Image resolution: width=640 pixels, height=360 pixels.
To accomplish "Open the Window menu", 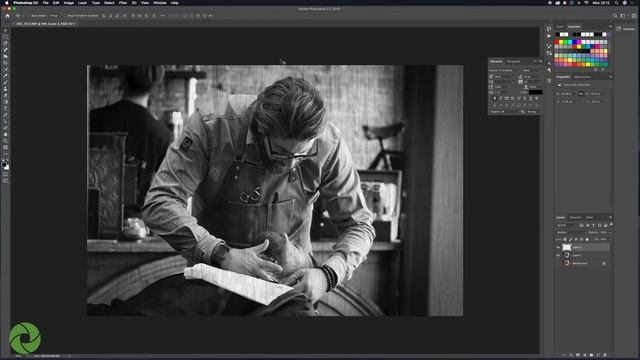I will pos(160,3).
